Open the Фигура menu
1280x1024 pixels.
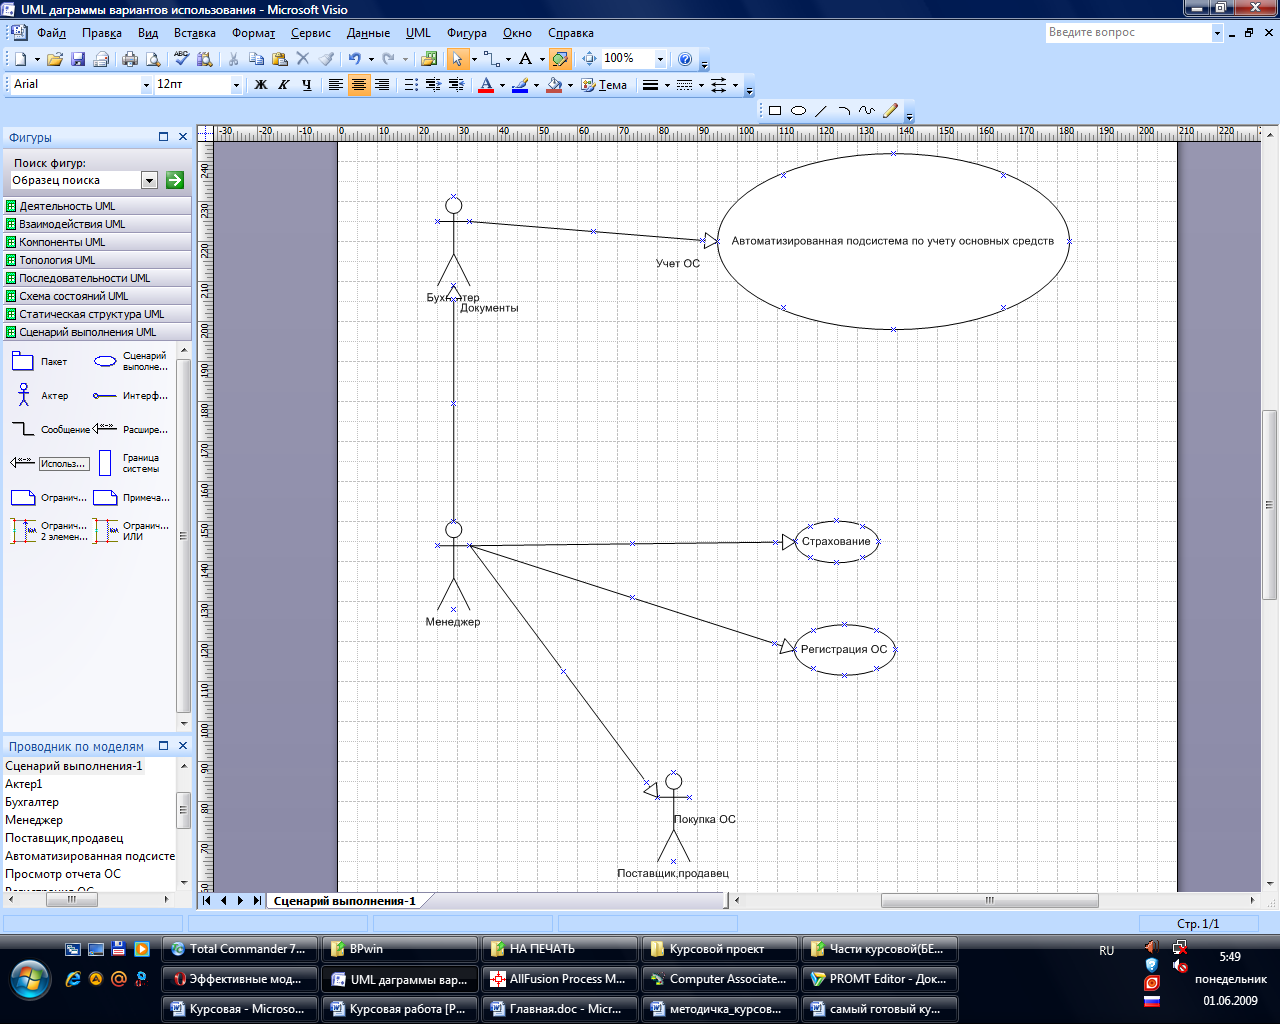coord(467,33)
